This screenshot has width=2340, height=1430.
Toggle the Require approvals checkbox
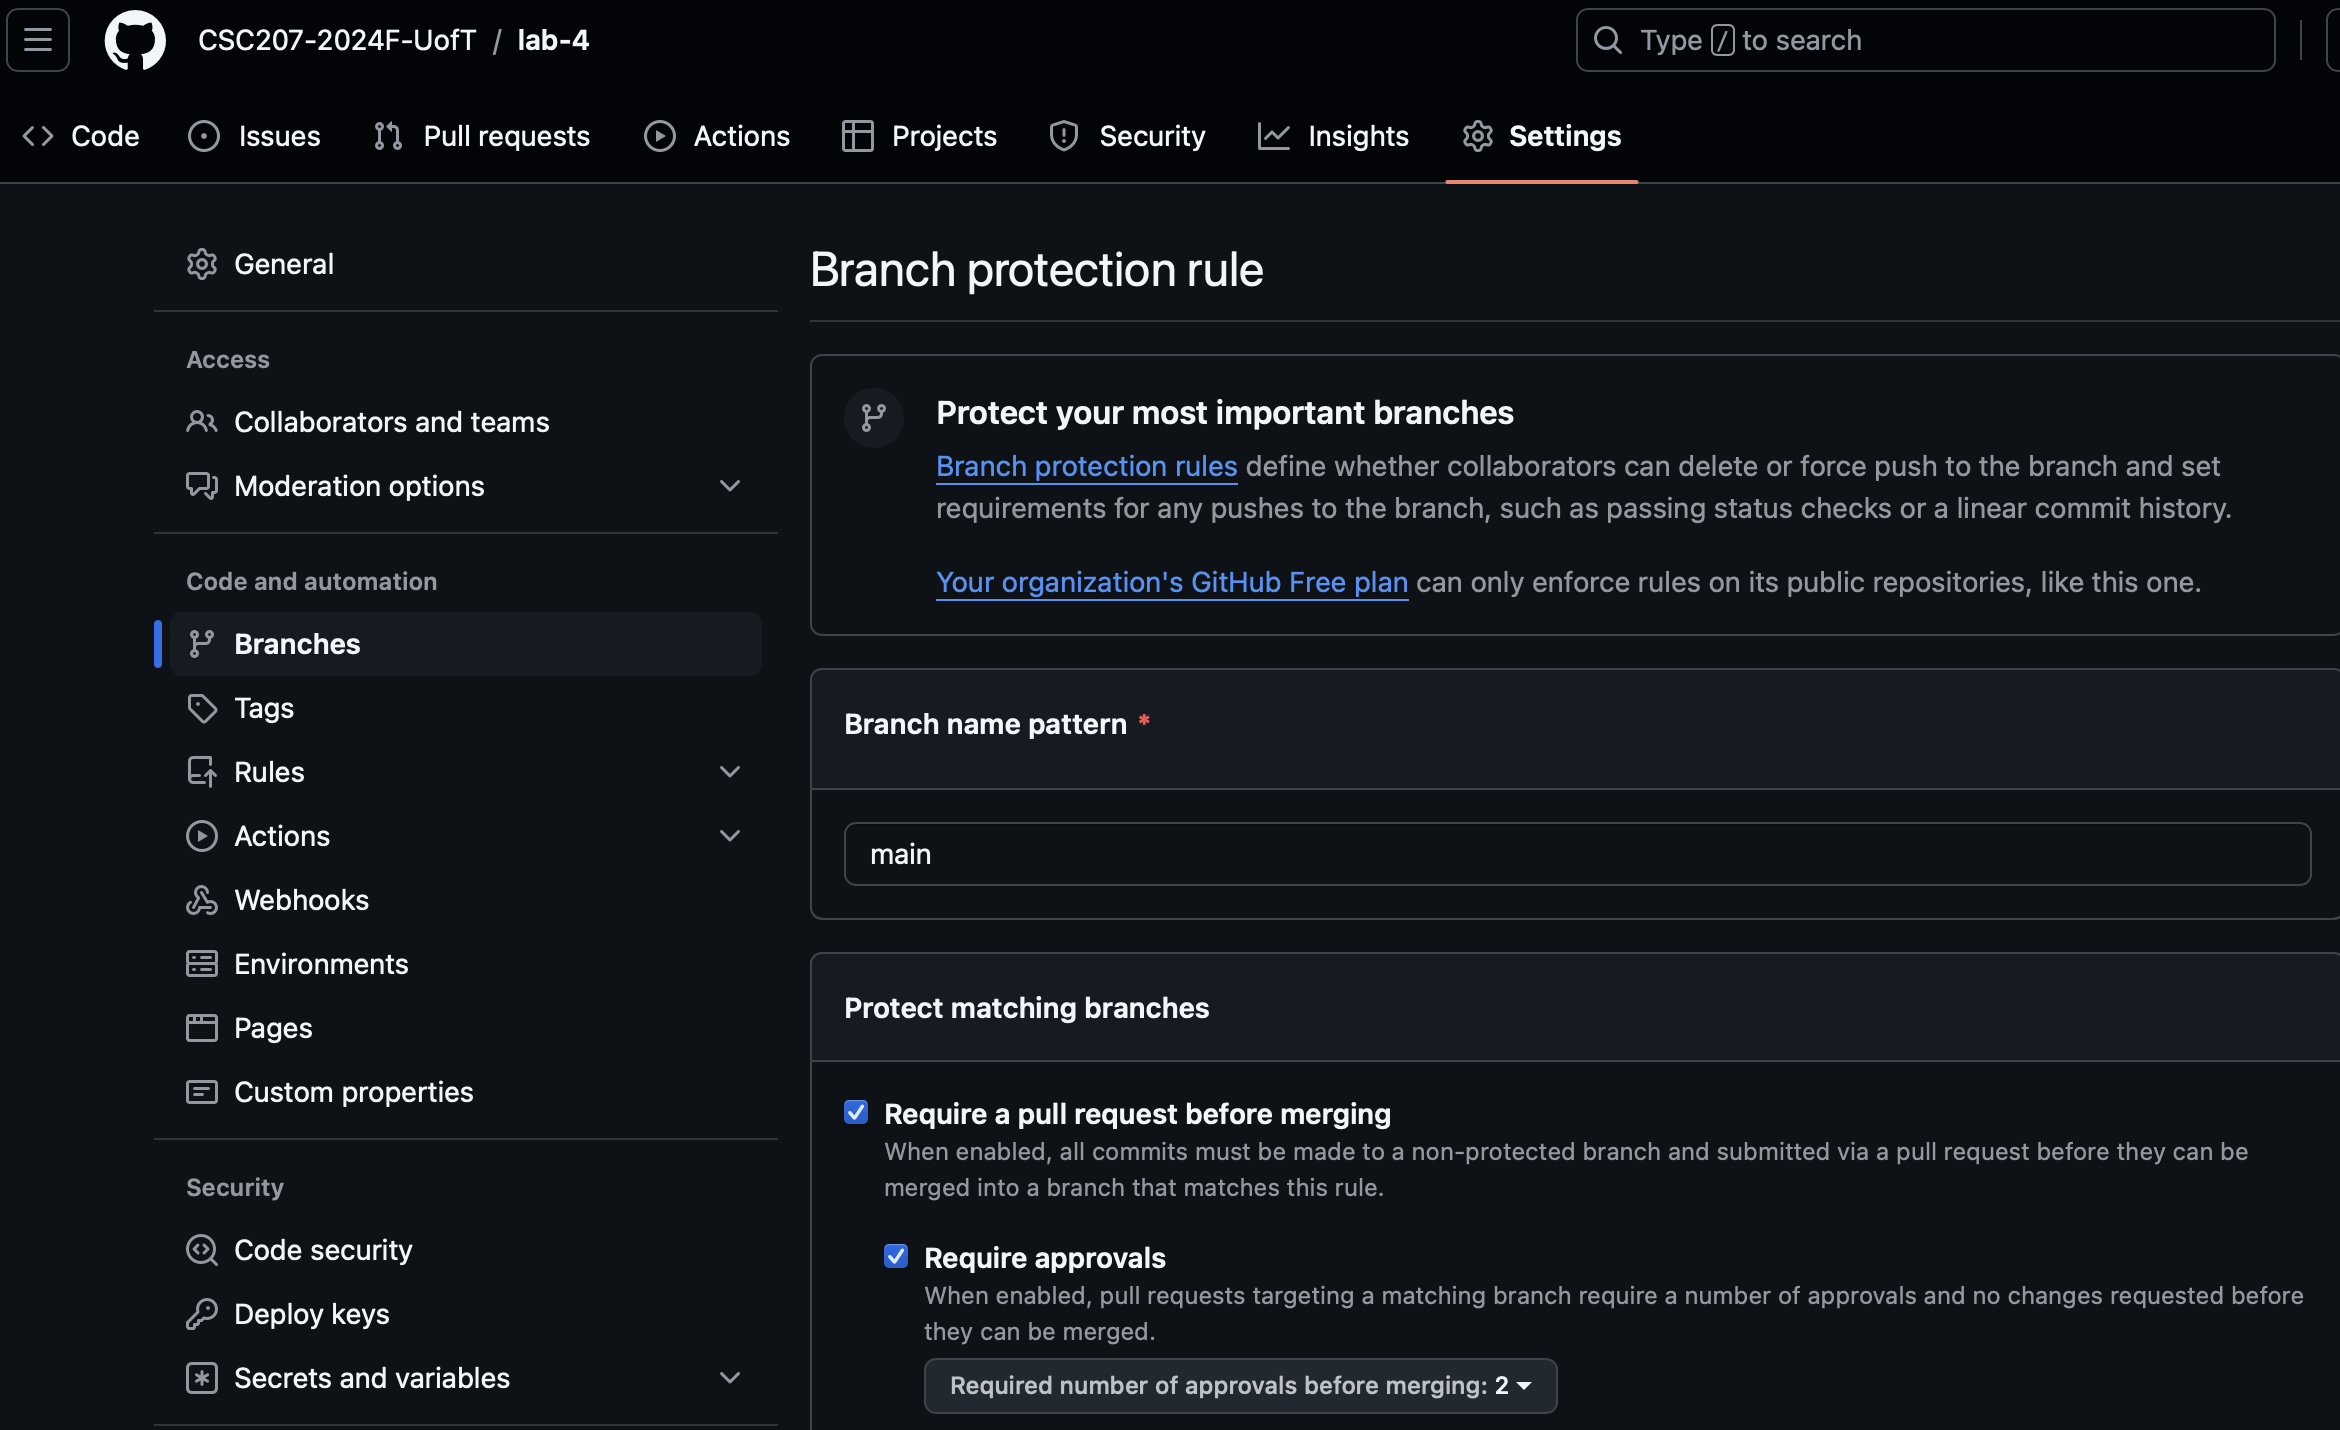point(896,1258)
